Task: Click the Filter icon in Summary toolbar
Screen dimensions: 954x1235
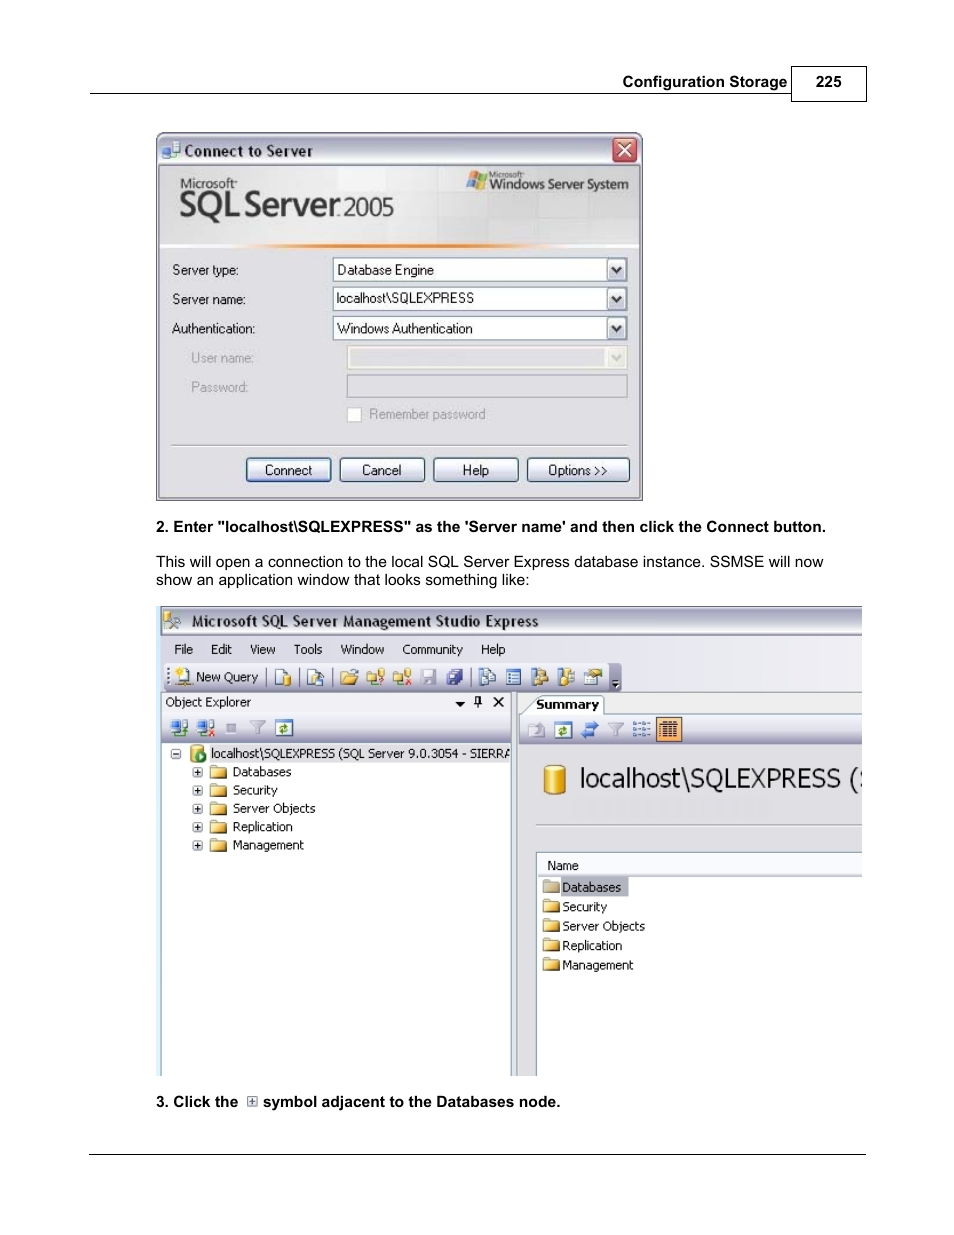Action: coord(615,730)
